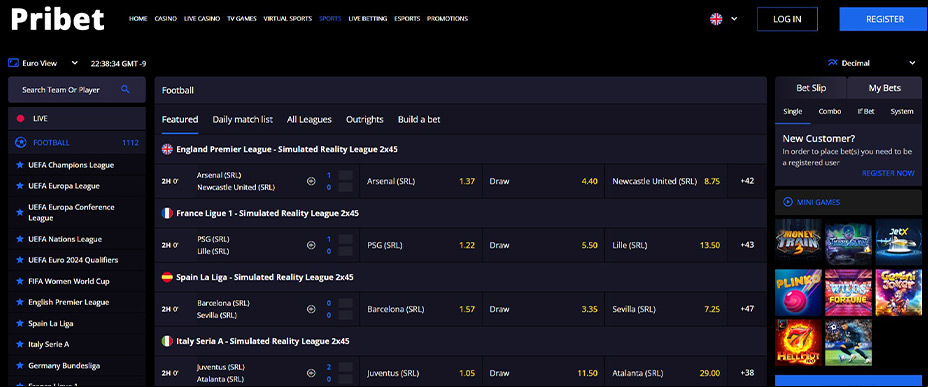Launch the Plinko mini game
The width and height of the screenshot is (928, 387).
click(798, 292)
